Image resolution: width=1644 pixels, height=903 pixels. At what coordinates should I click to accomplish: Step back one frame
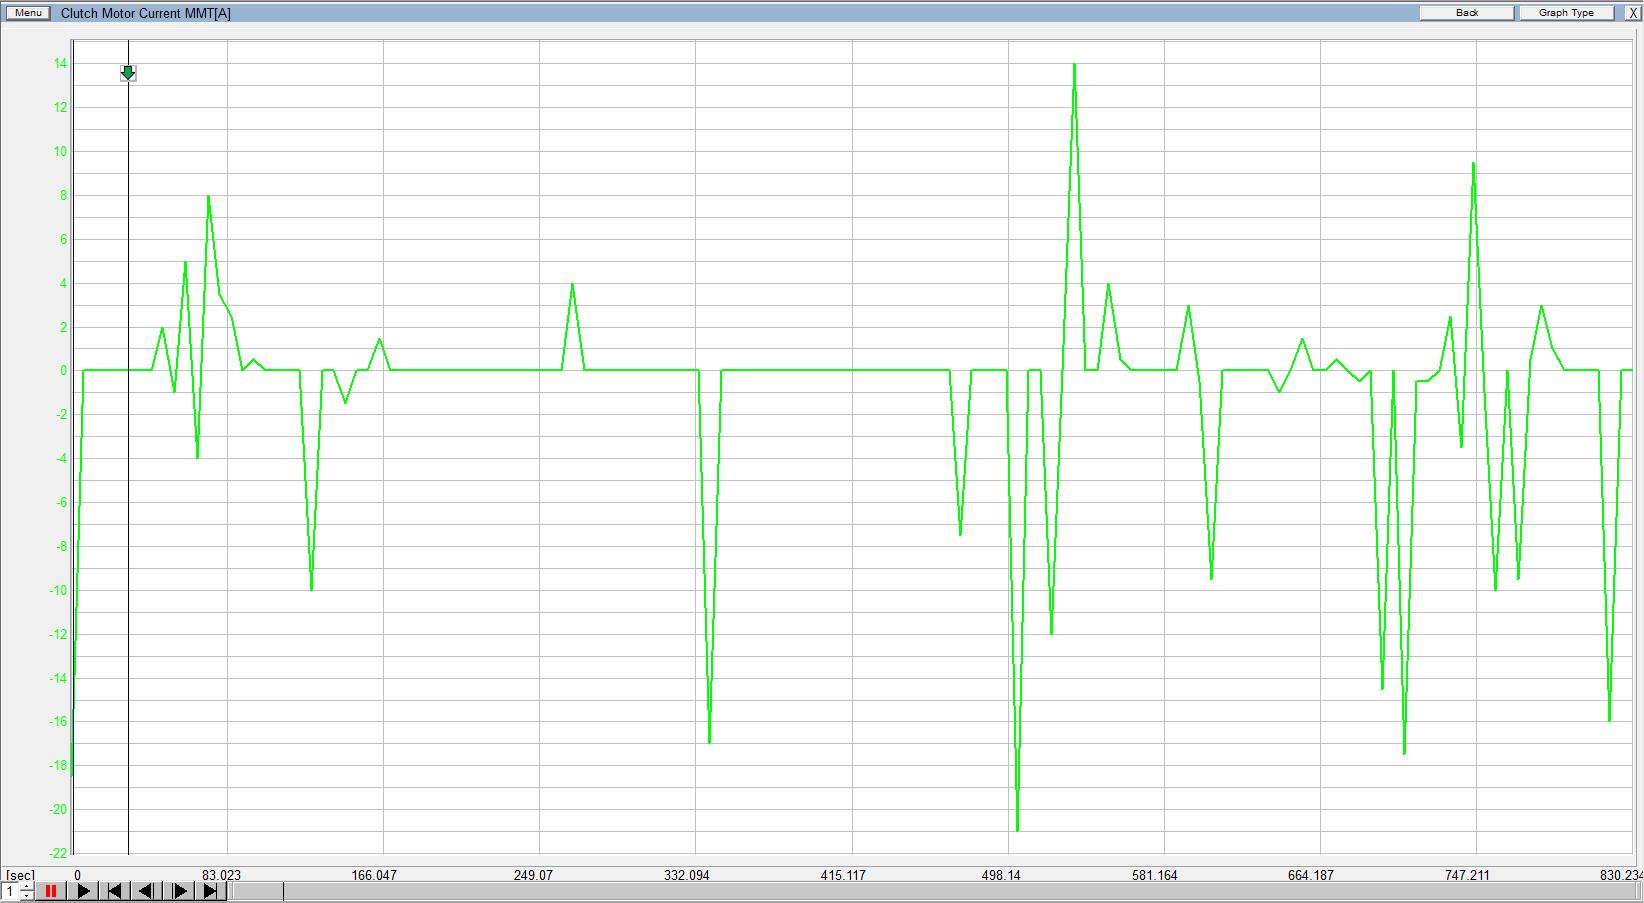[146, 891]
